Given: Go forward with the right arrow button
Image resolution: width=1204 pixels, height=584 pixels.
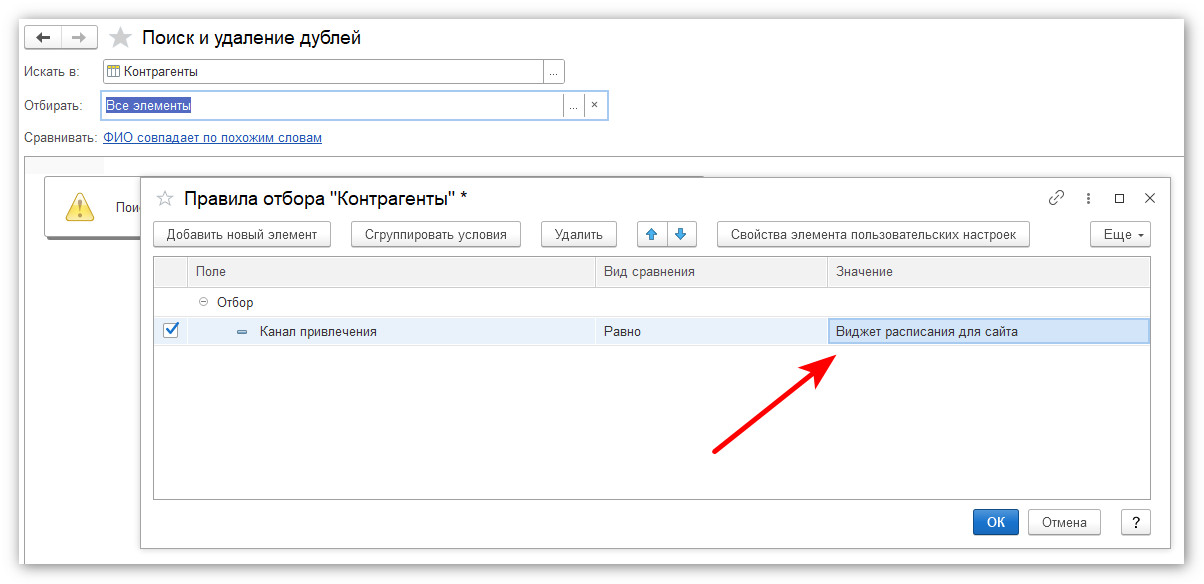Looking at the screenshot, I should (x=79, y=38).
